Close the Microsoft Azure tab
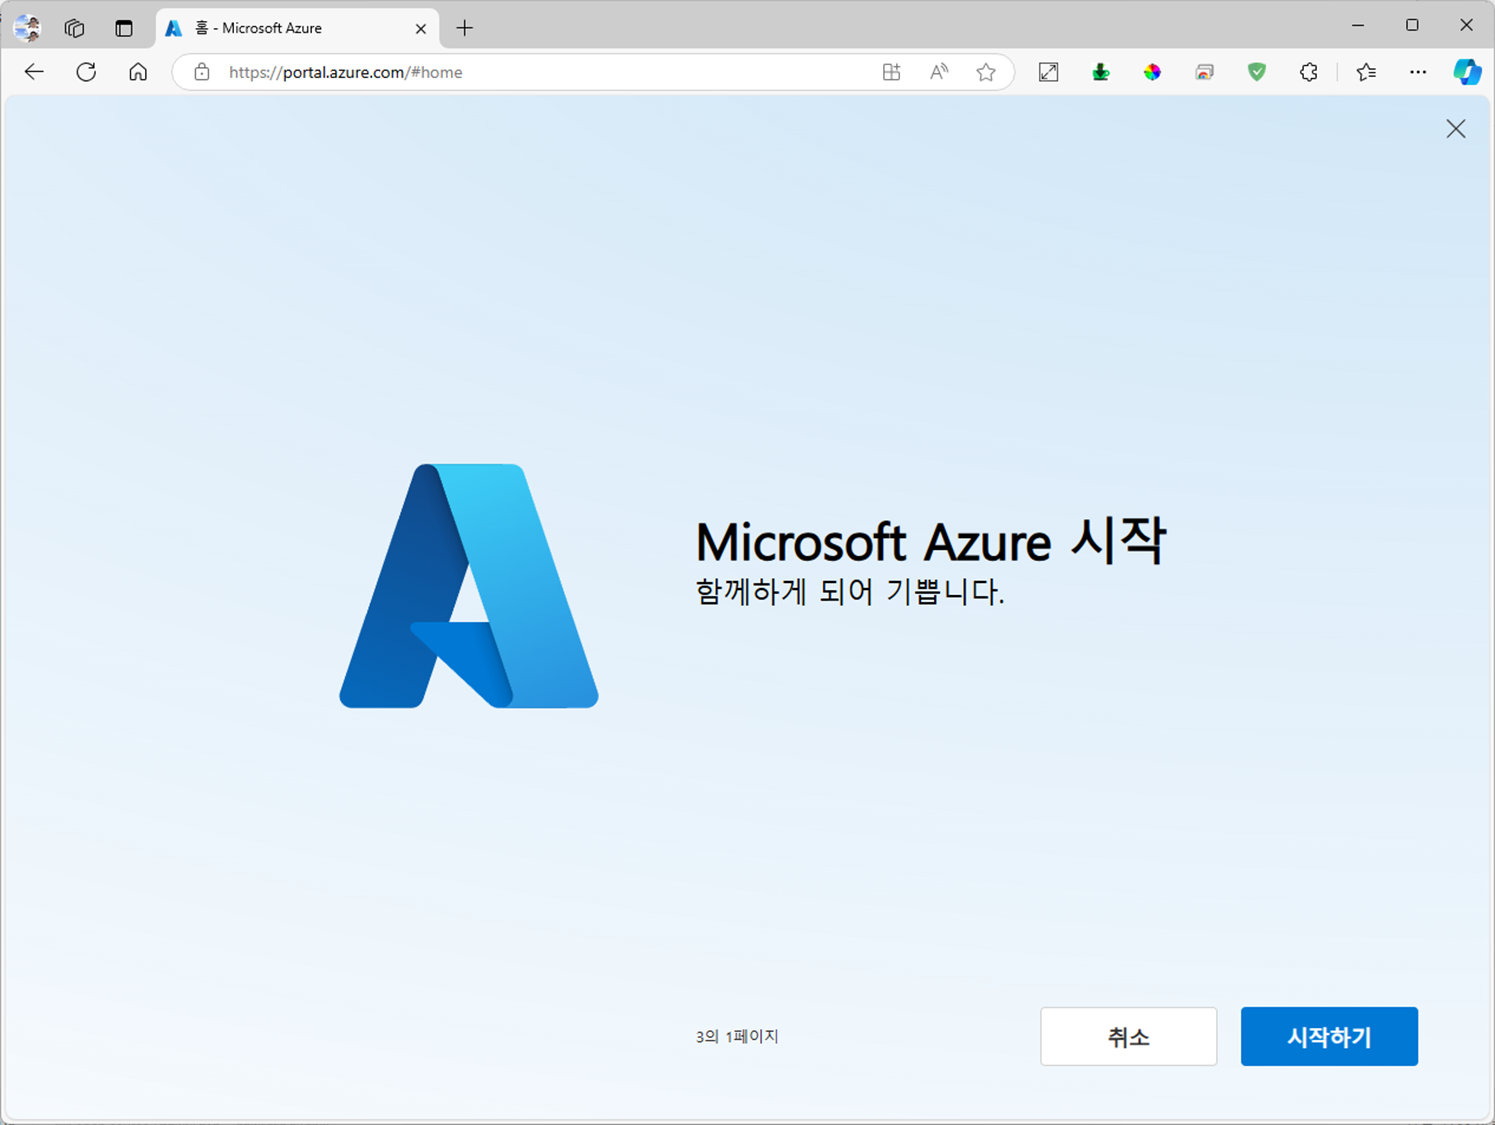 click(x=421, y=29)
